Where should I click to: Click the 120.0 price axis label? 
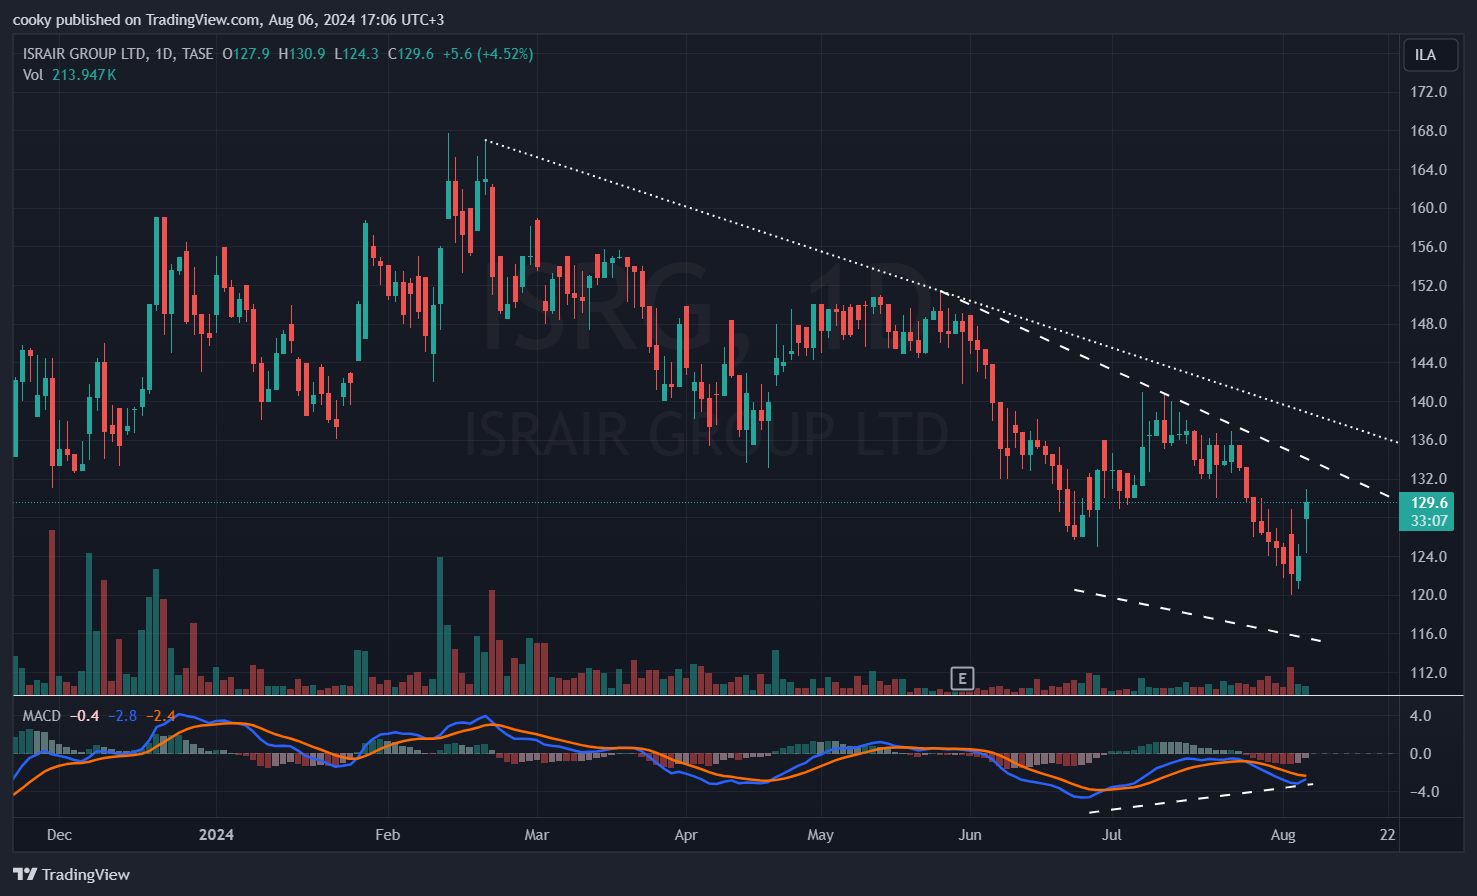[1428, 595]
